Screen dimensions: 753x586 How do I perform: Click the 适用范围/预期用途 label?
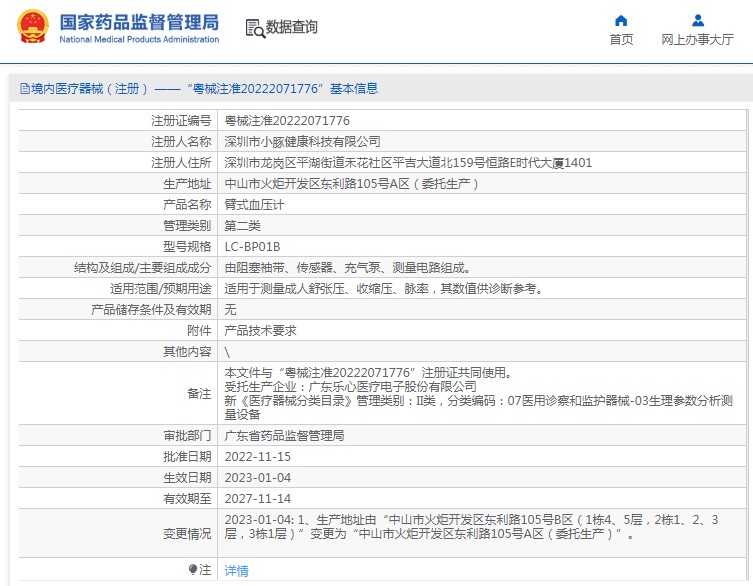click(x=161, y=289)
